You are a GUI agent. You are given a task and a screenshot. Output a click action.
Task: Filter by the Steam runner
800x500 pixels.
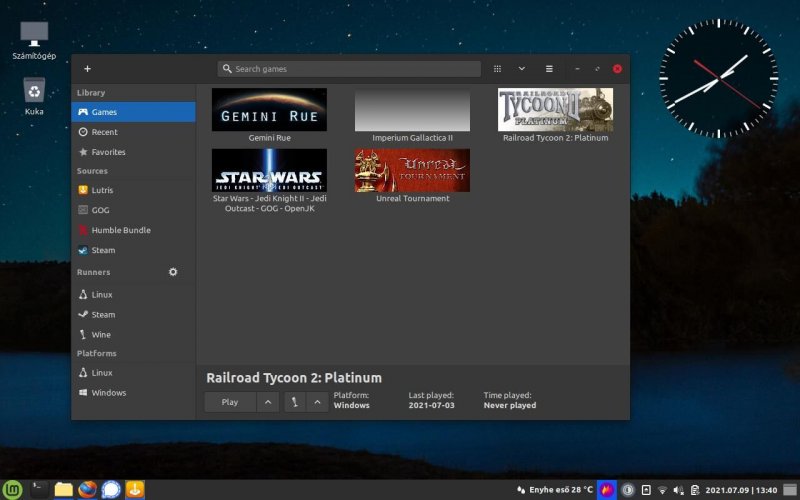tap(133, 314)
